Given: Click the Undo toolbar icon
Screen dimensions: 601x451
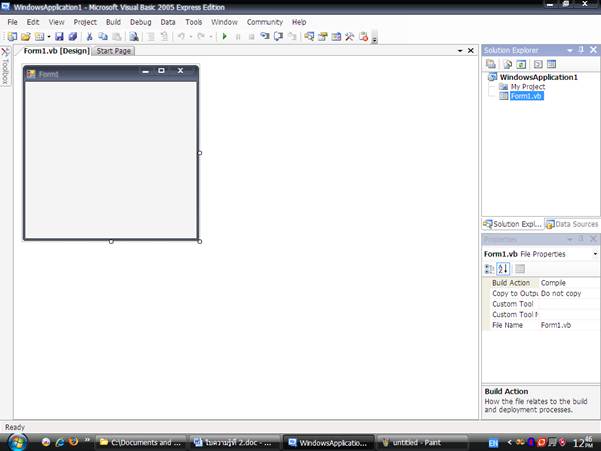Looking at the screenshot, I should pos(181,36).
